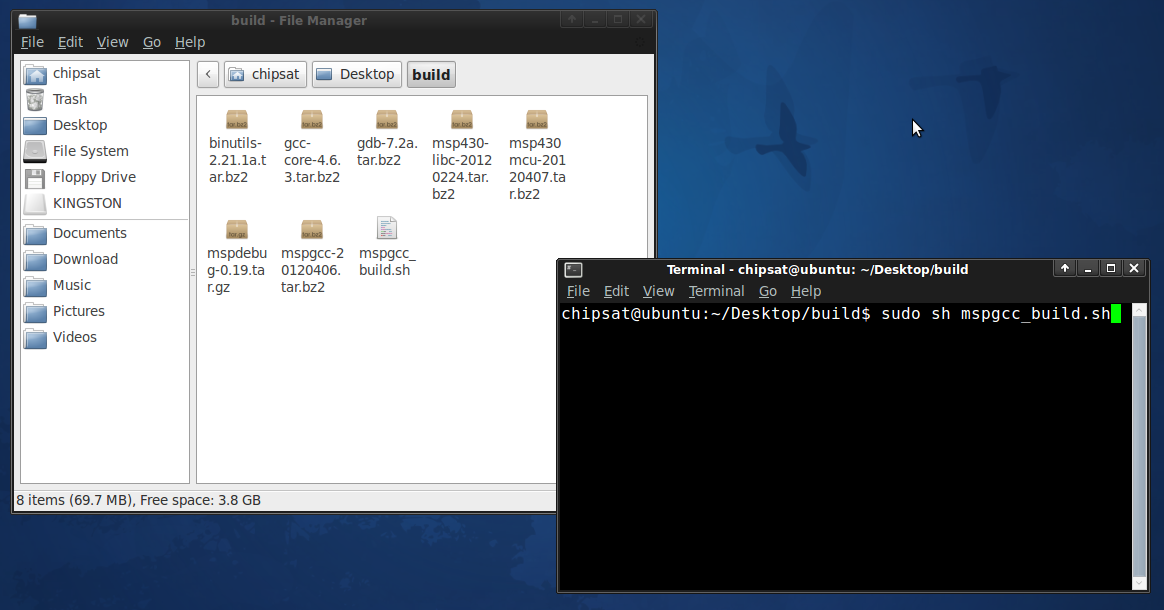Select gcc-core-4.6.3.tar.bz2 archive icon
The height and width of the screenshot is (610, 1164).
(312, 119)
